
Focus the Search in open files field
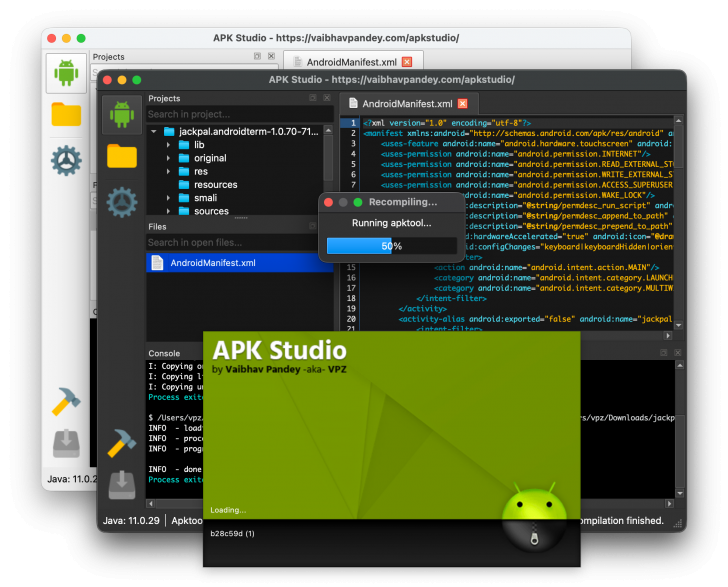tap(232, 242)
